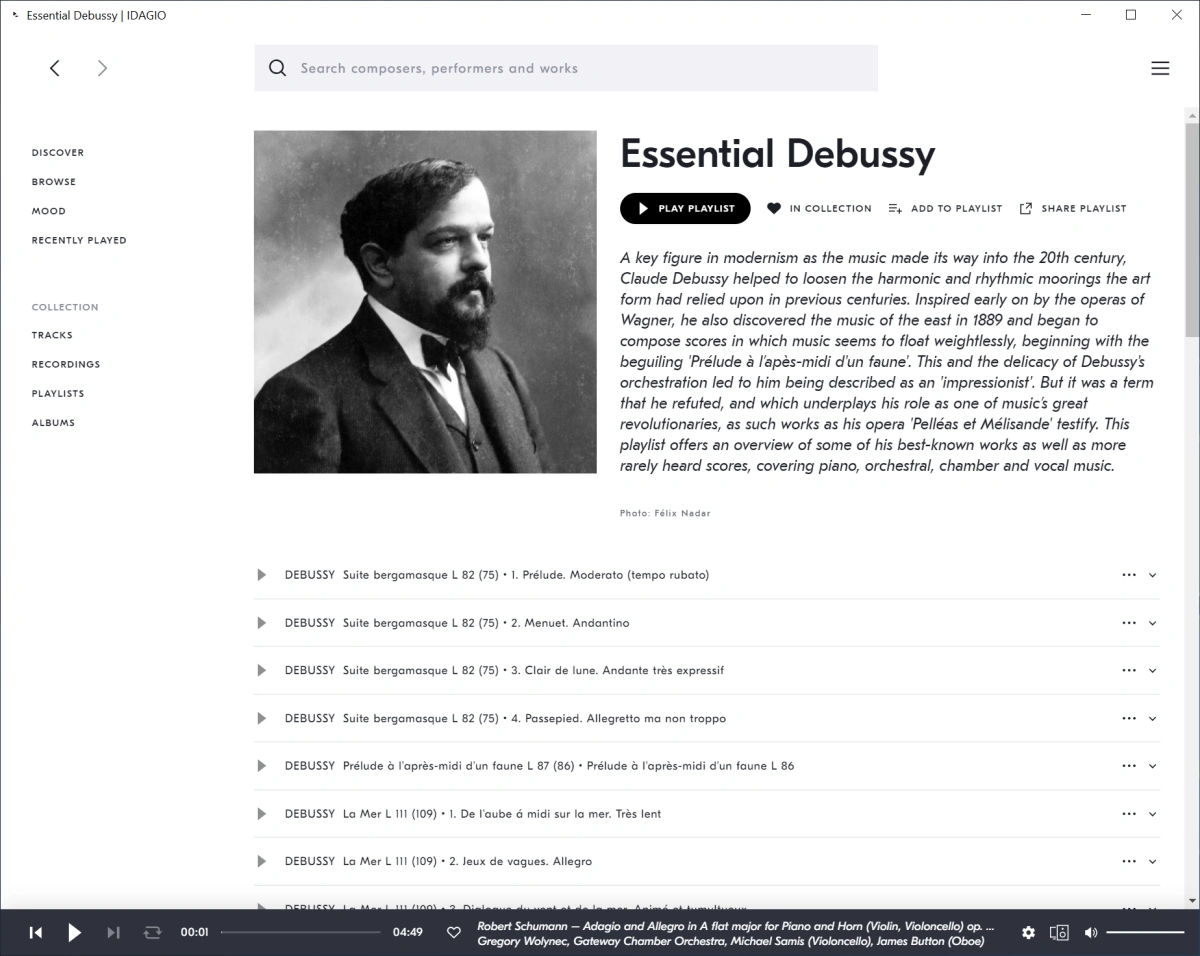This screenshot has height=956, width=1200.
Task: Click Add to Playlist
Action: pos(945,209)
